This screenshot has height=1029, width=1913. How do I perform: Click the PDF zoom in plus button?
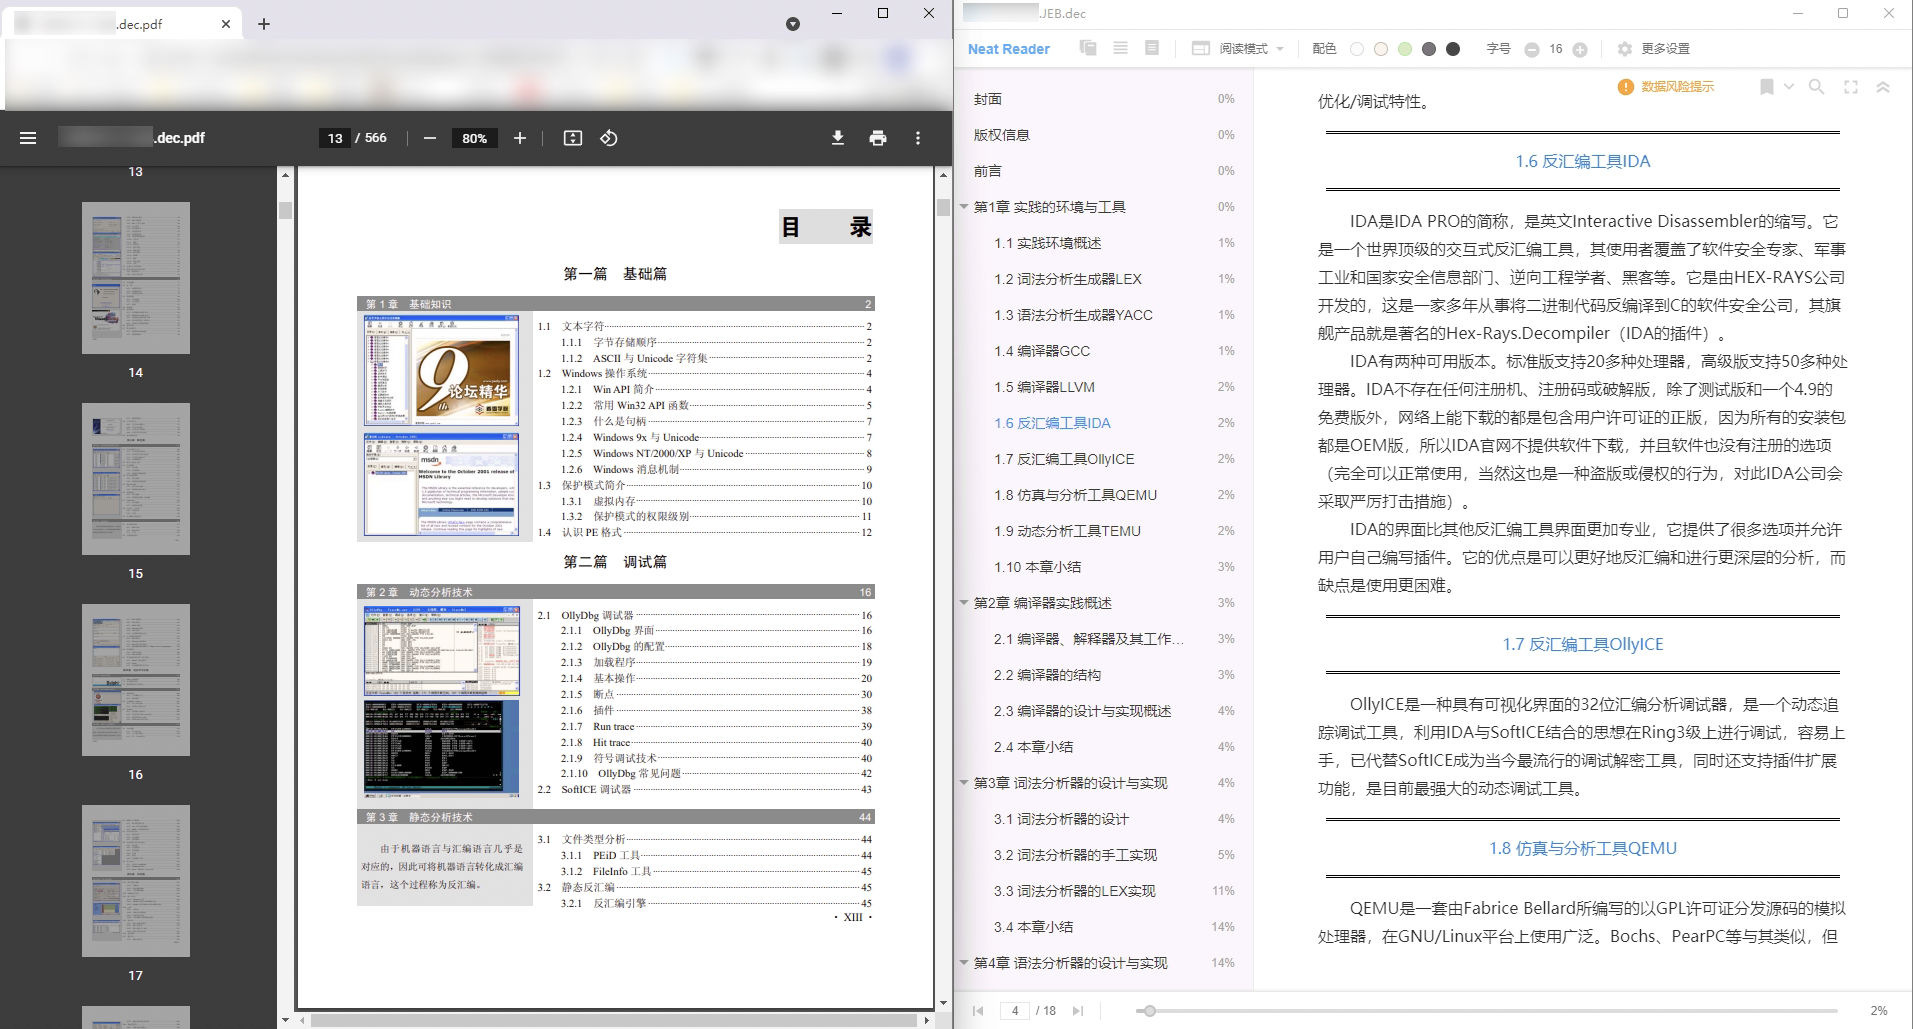tap(520, 138)
